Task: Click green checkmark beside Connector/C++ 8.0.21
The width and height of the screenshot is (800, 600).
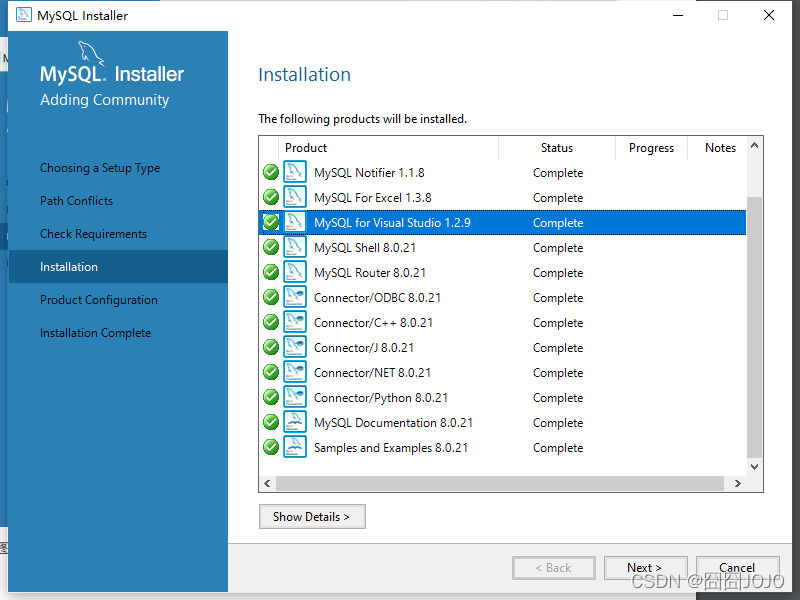Action: pos(271,322)
